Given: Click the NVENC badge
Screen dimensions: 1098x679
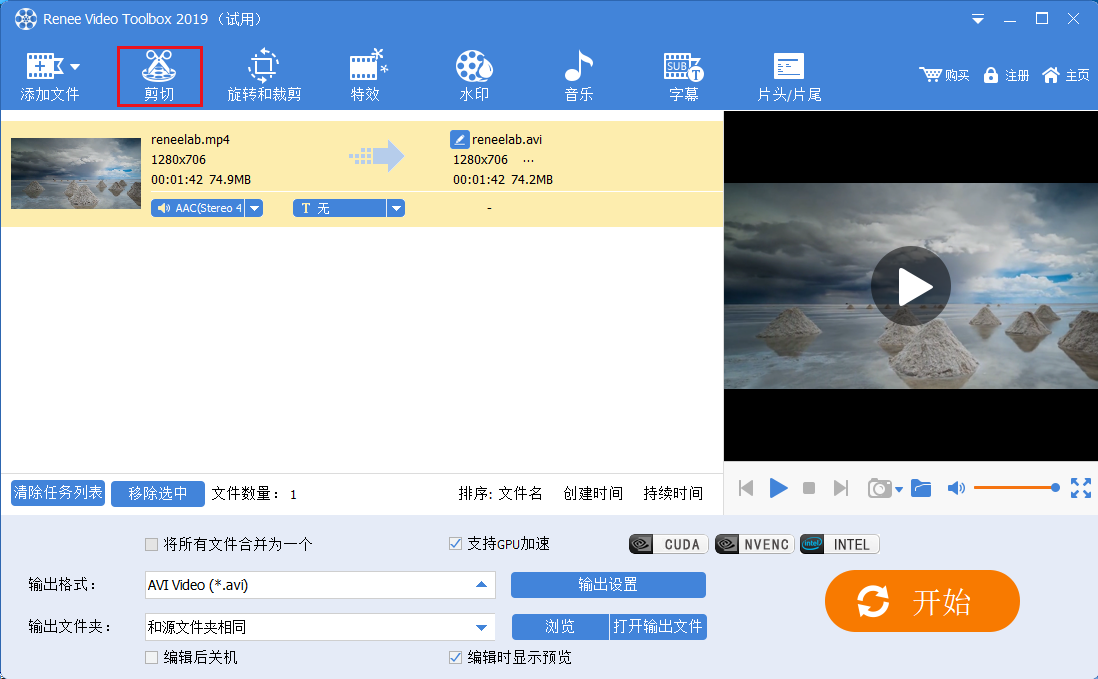Looking at the screenshot, I should tap(754, 544).
